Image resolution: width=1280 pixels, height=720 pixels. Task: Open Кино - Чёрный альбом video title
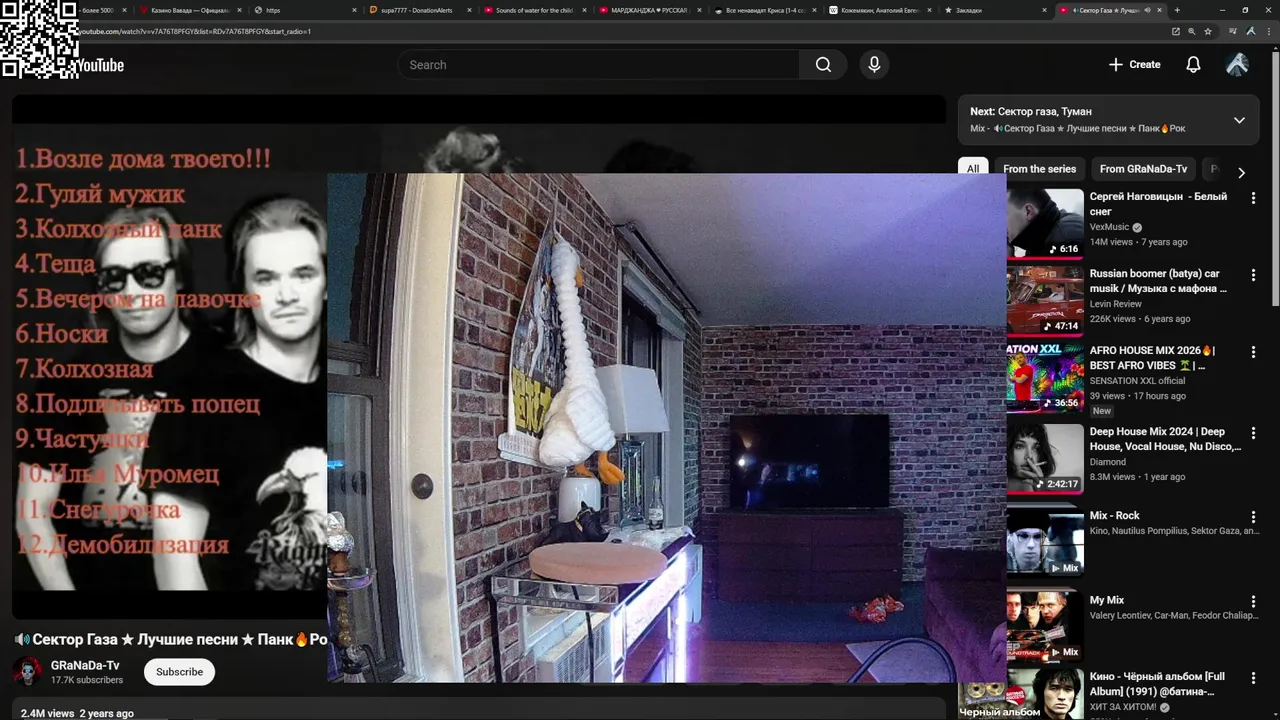pos(1158,684)
